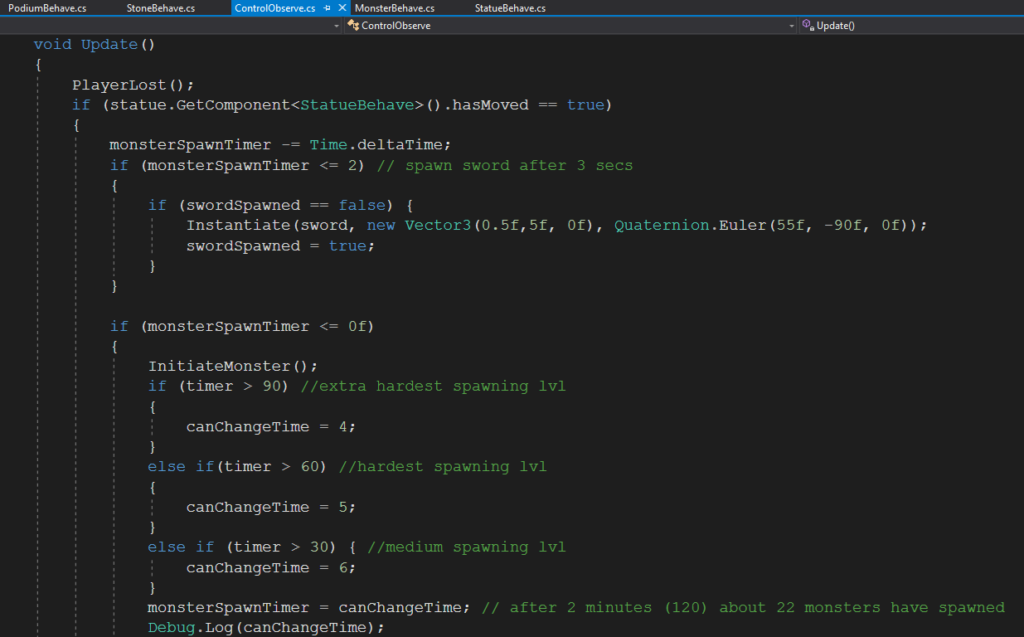
Task: Click the 'canChangeTime = 6;' line
Action: (270, 568)
